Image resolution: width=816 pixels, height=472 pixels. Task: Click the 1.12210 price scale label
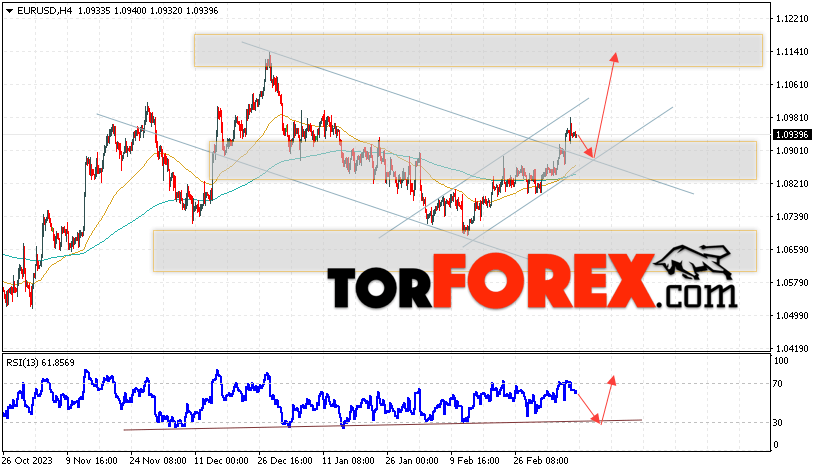tap(792, 19)
